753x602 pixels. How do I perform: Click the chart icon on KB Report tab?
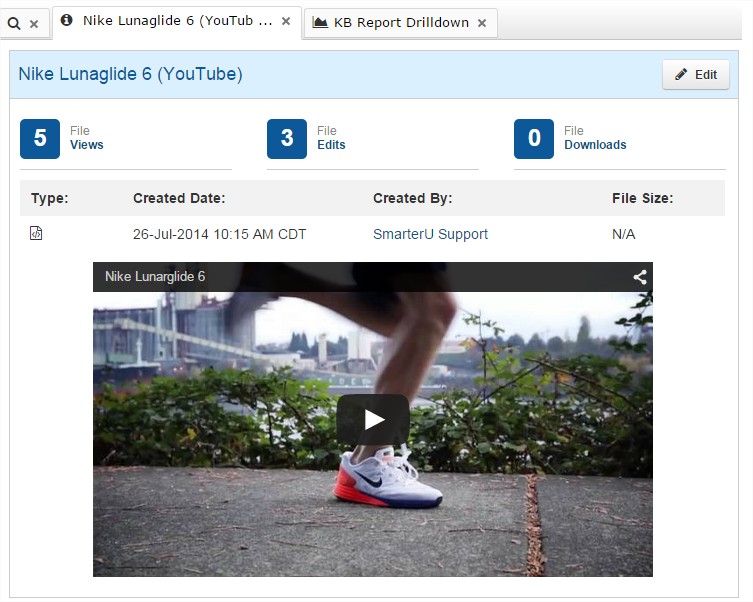pos(320,22)
